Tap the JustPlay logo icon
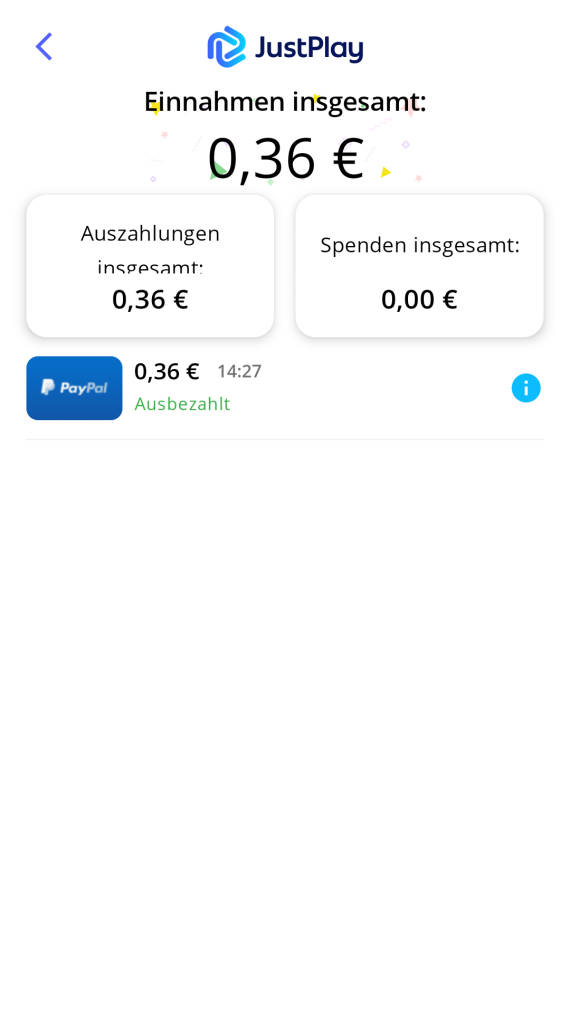 point(226,47)
